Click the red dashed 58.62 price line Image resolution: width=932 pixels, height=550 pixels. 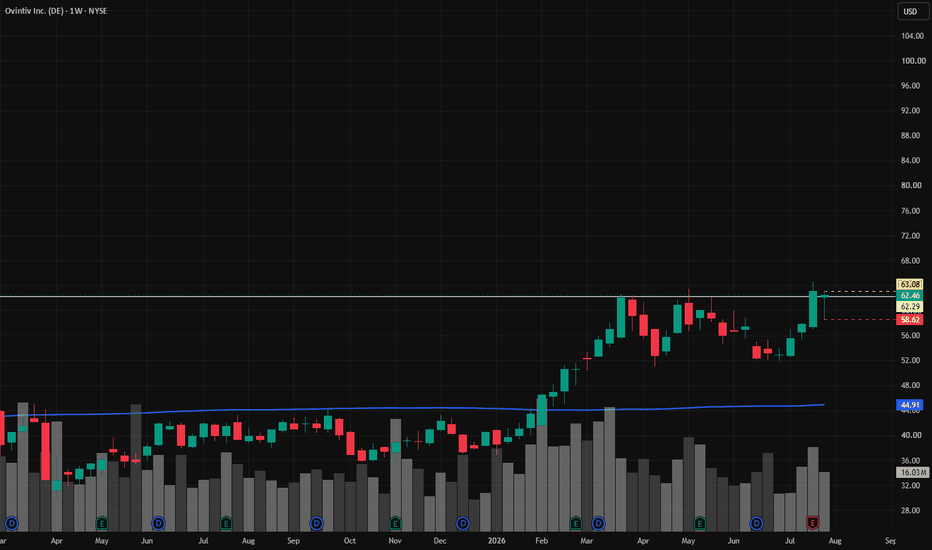860,320
